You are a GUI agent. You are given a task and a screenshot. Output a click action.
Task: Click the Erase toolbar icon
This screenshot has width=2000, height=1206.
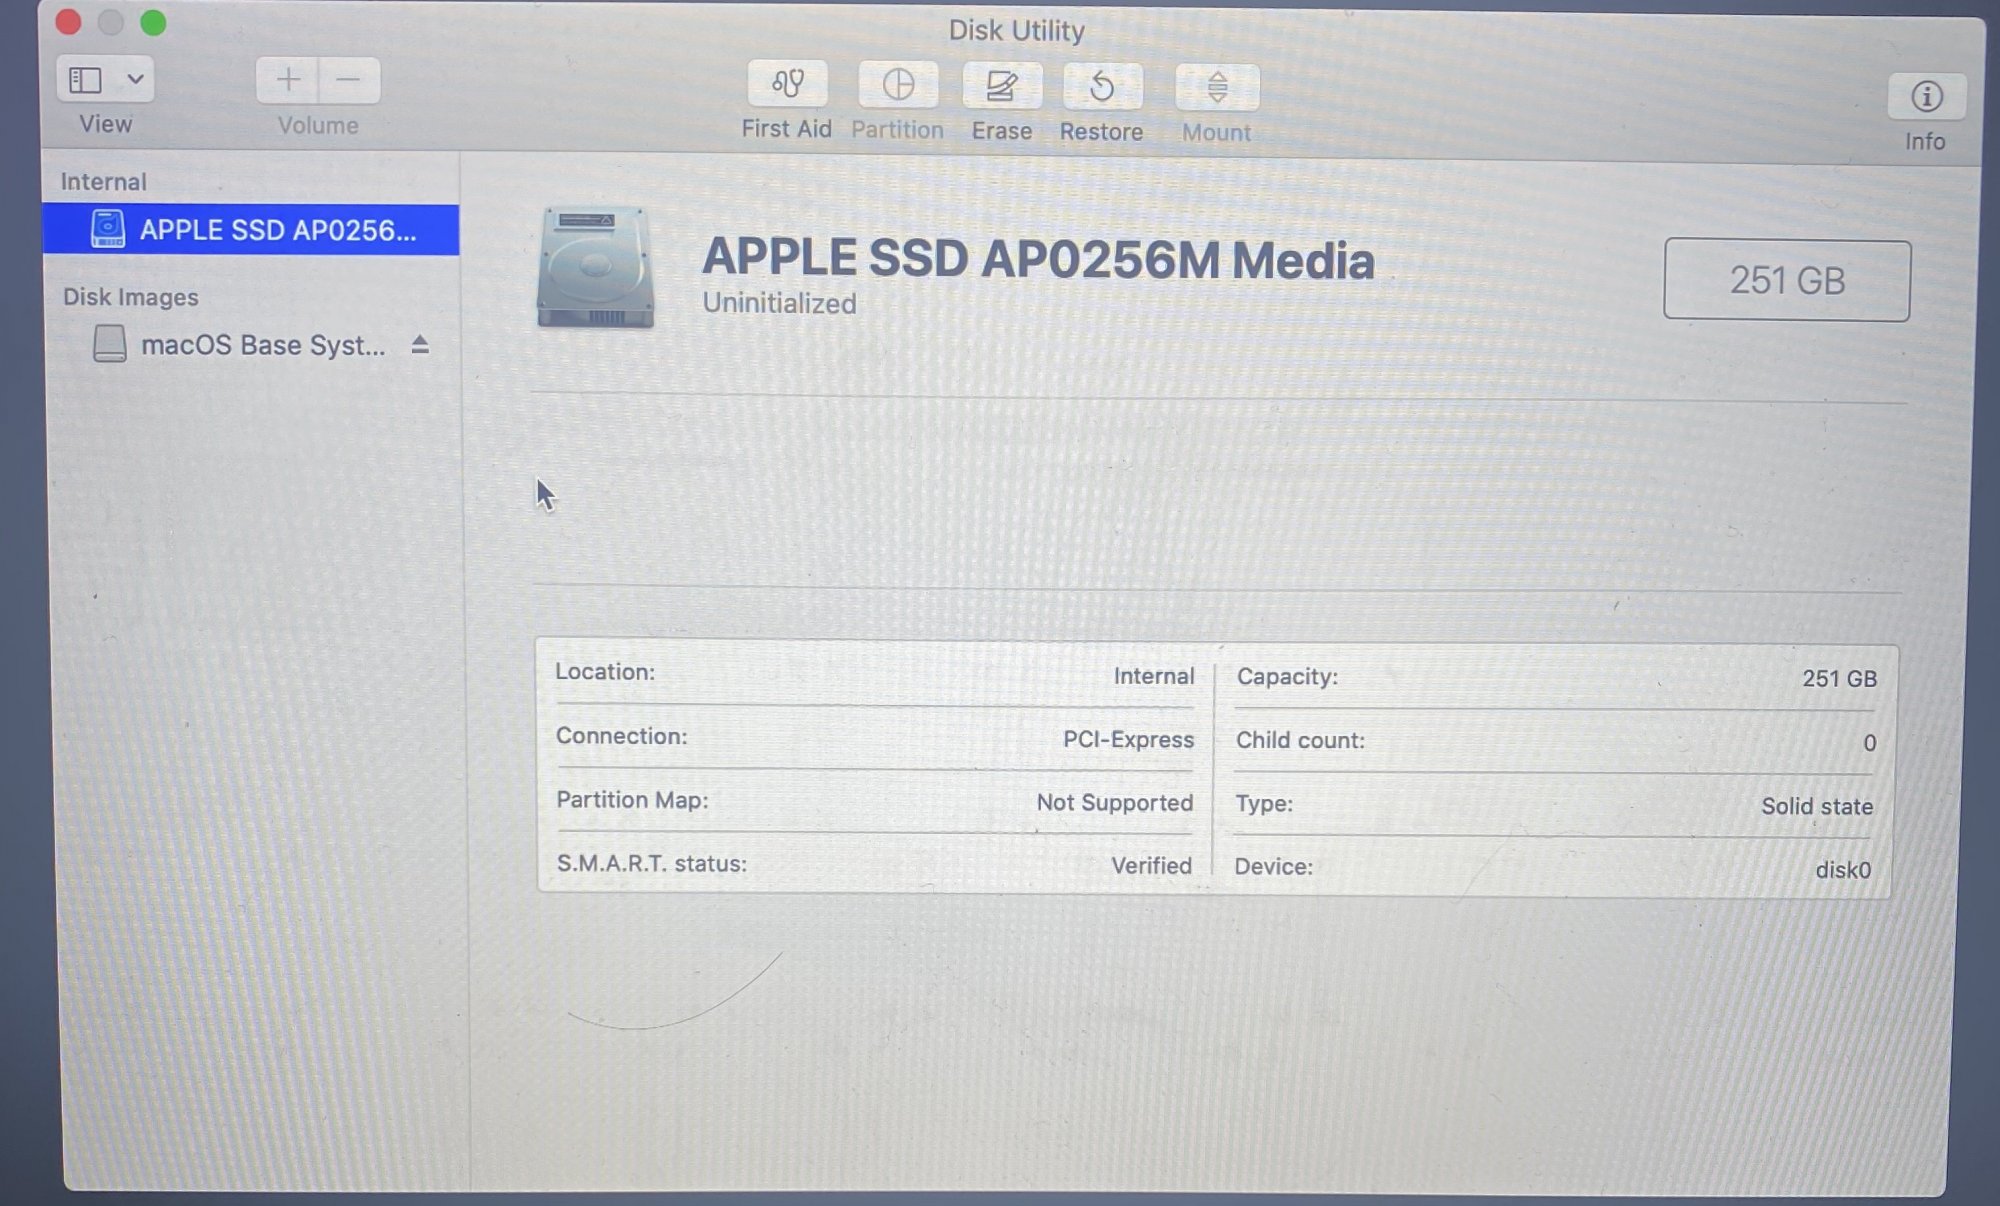[1001, 86]
